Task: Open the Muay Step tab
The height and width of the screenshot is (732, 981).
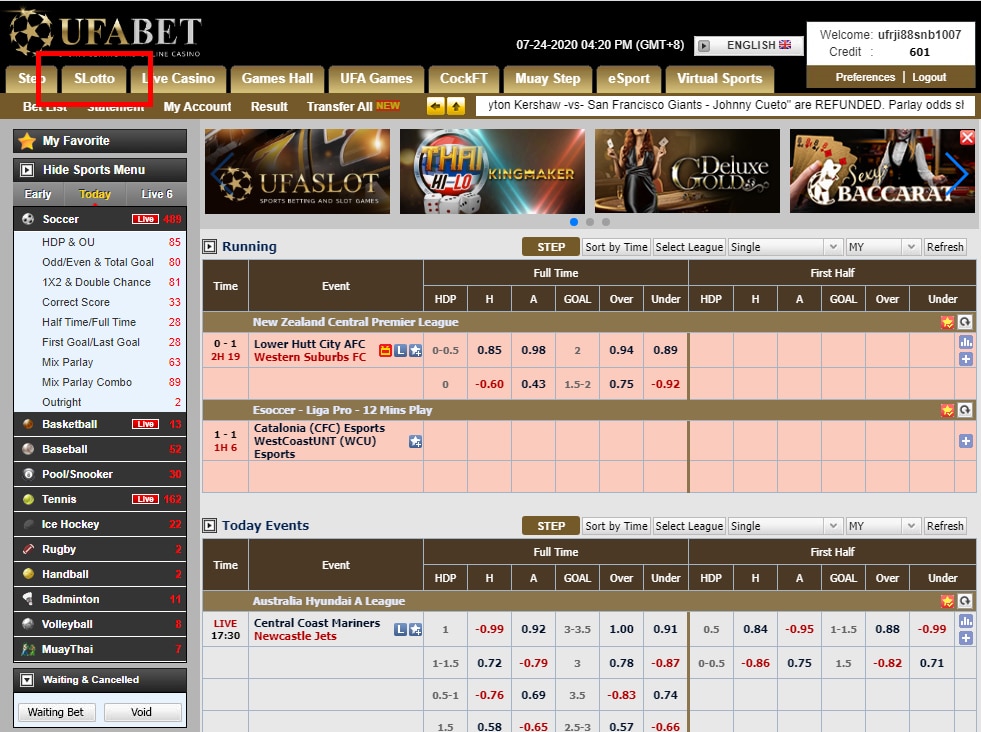Action: pos(547,79)
